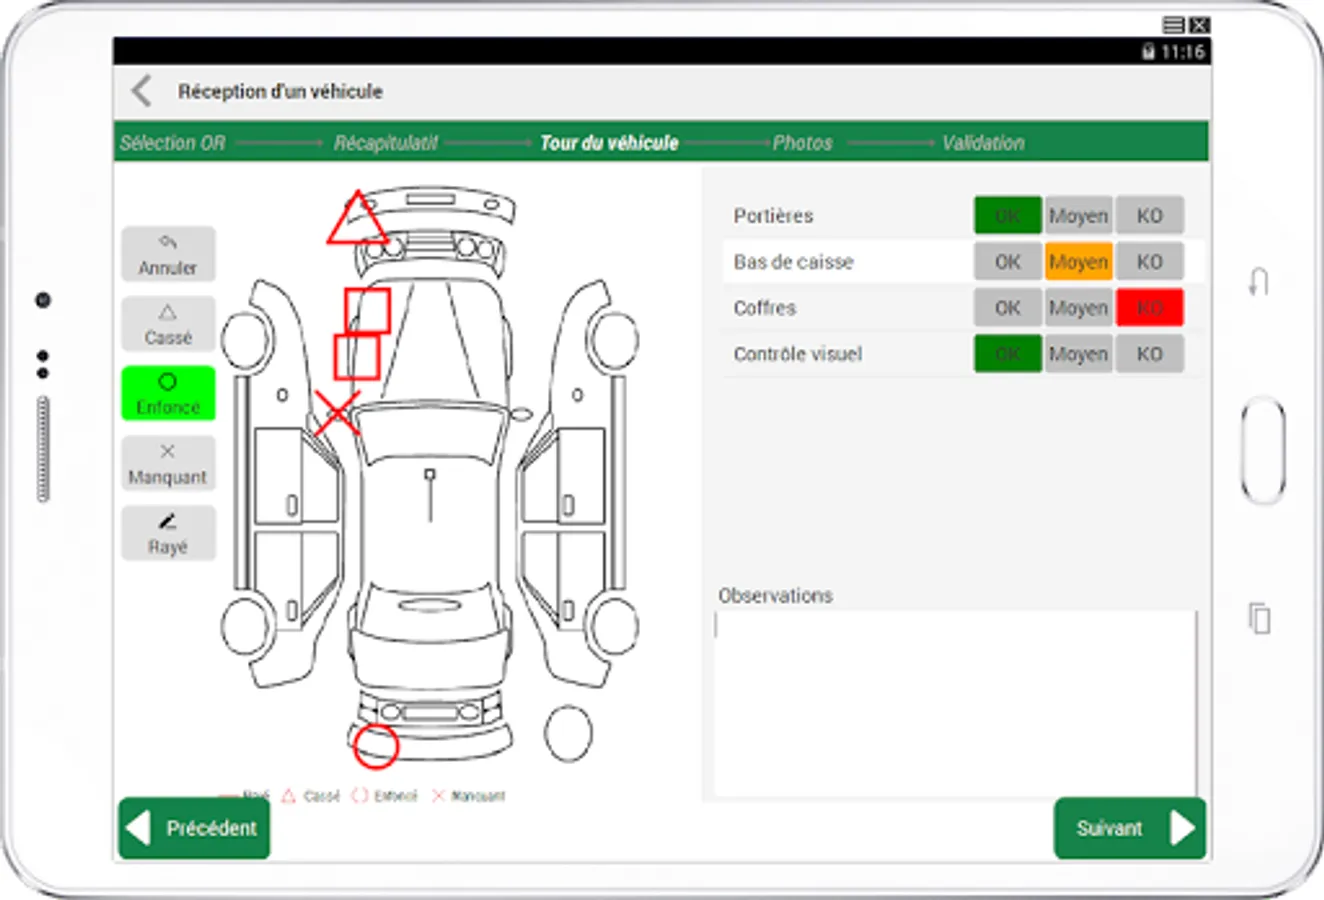Click the red KO swatch for Coffres
The height and width of the screenshot is (900, 1324).
tap(1149, 307)
